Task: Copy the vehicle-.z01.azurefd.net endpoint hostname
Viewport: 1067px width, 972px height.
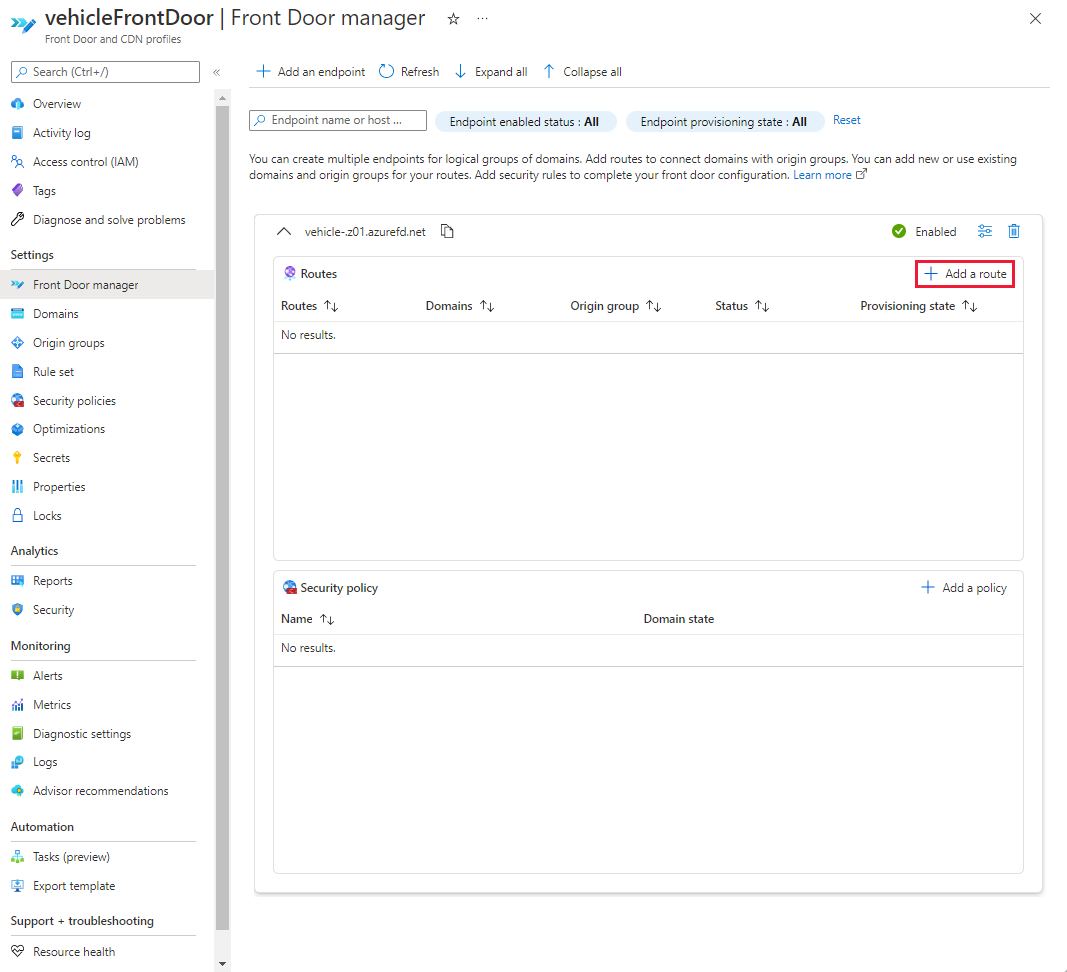Action: pyautogui.click(x=447, y=231)
